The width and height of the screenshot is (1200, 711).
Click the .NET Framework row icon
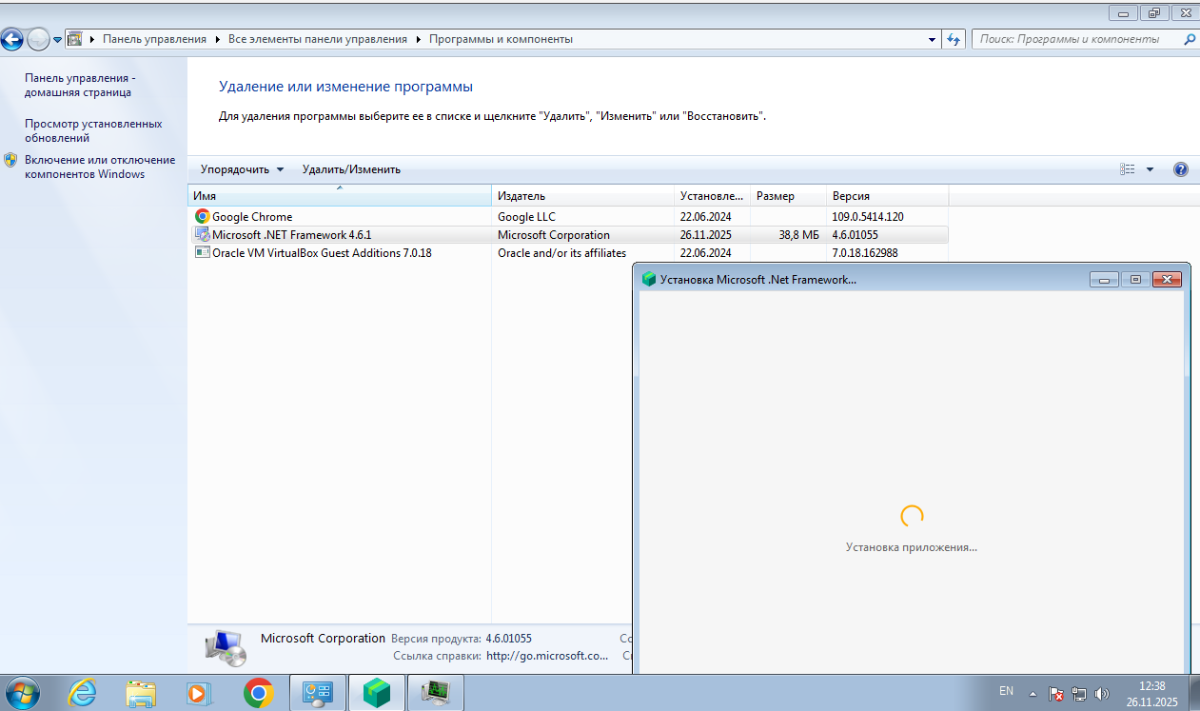point(202,235)
